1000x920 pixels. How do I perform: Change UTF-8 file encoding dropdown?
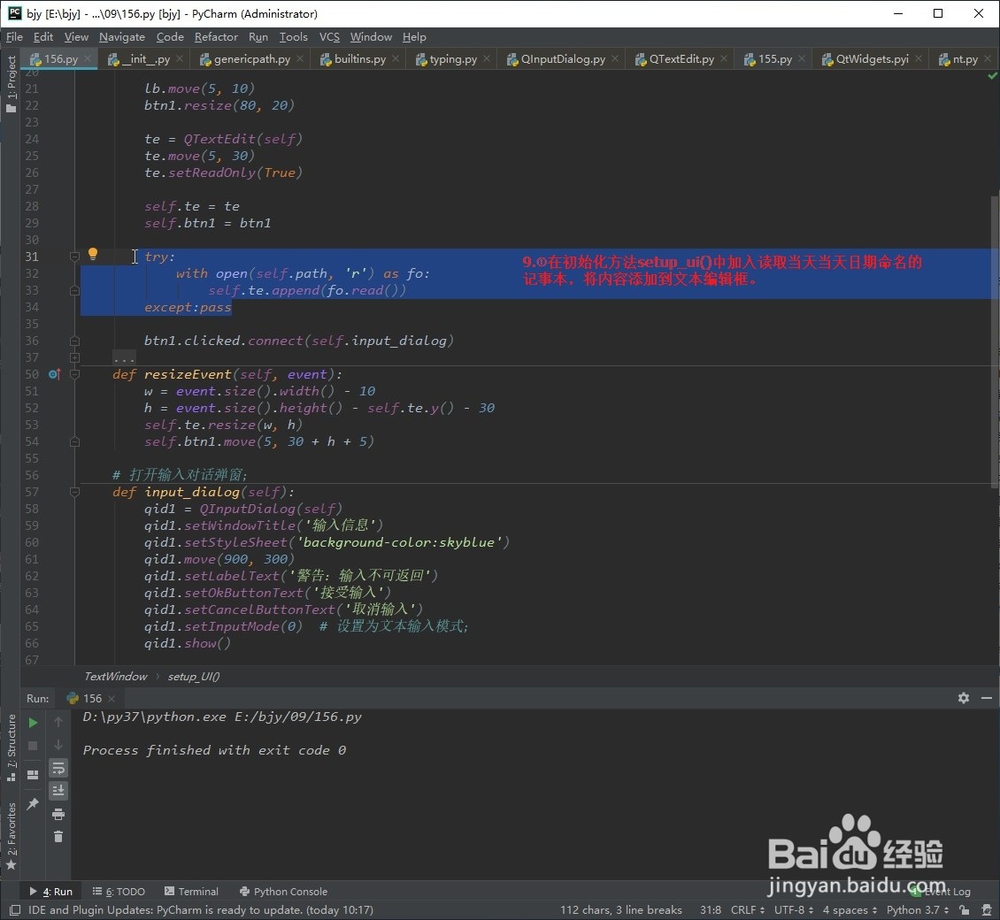794,910
